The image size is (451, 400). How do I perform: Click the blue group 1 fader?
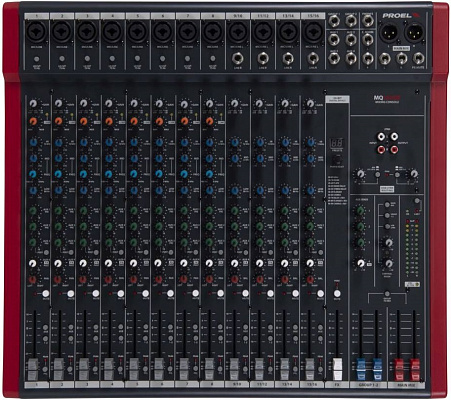tap(361, 369)
